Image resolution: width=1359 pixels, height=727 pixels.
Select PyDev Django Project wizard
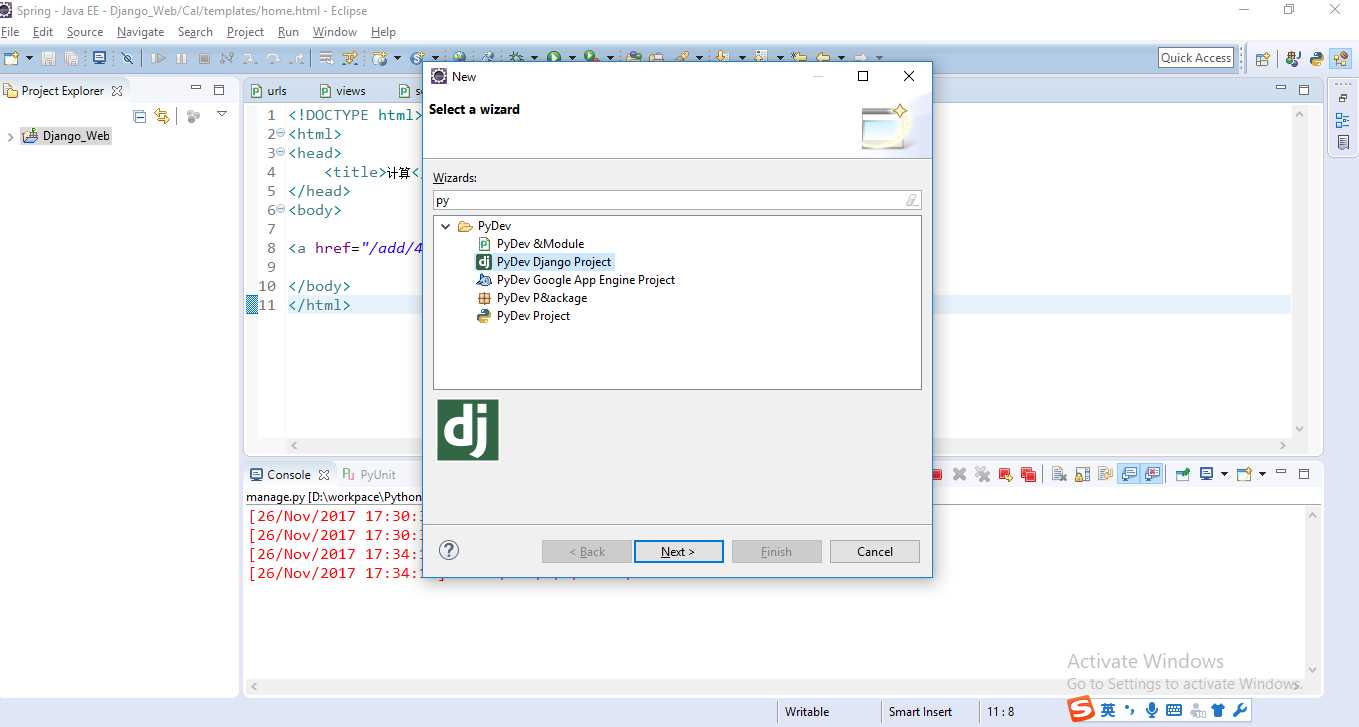point(544,262)
